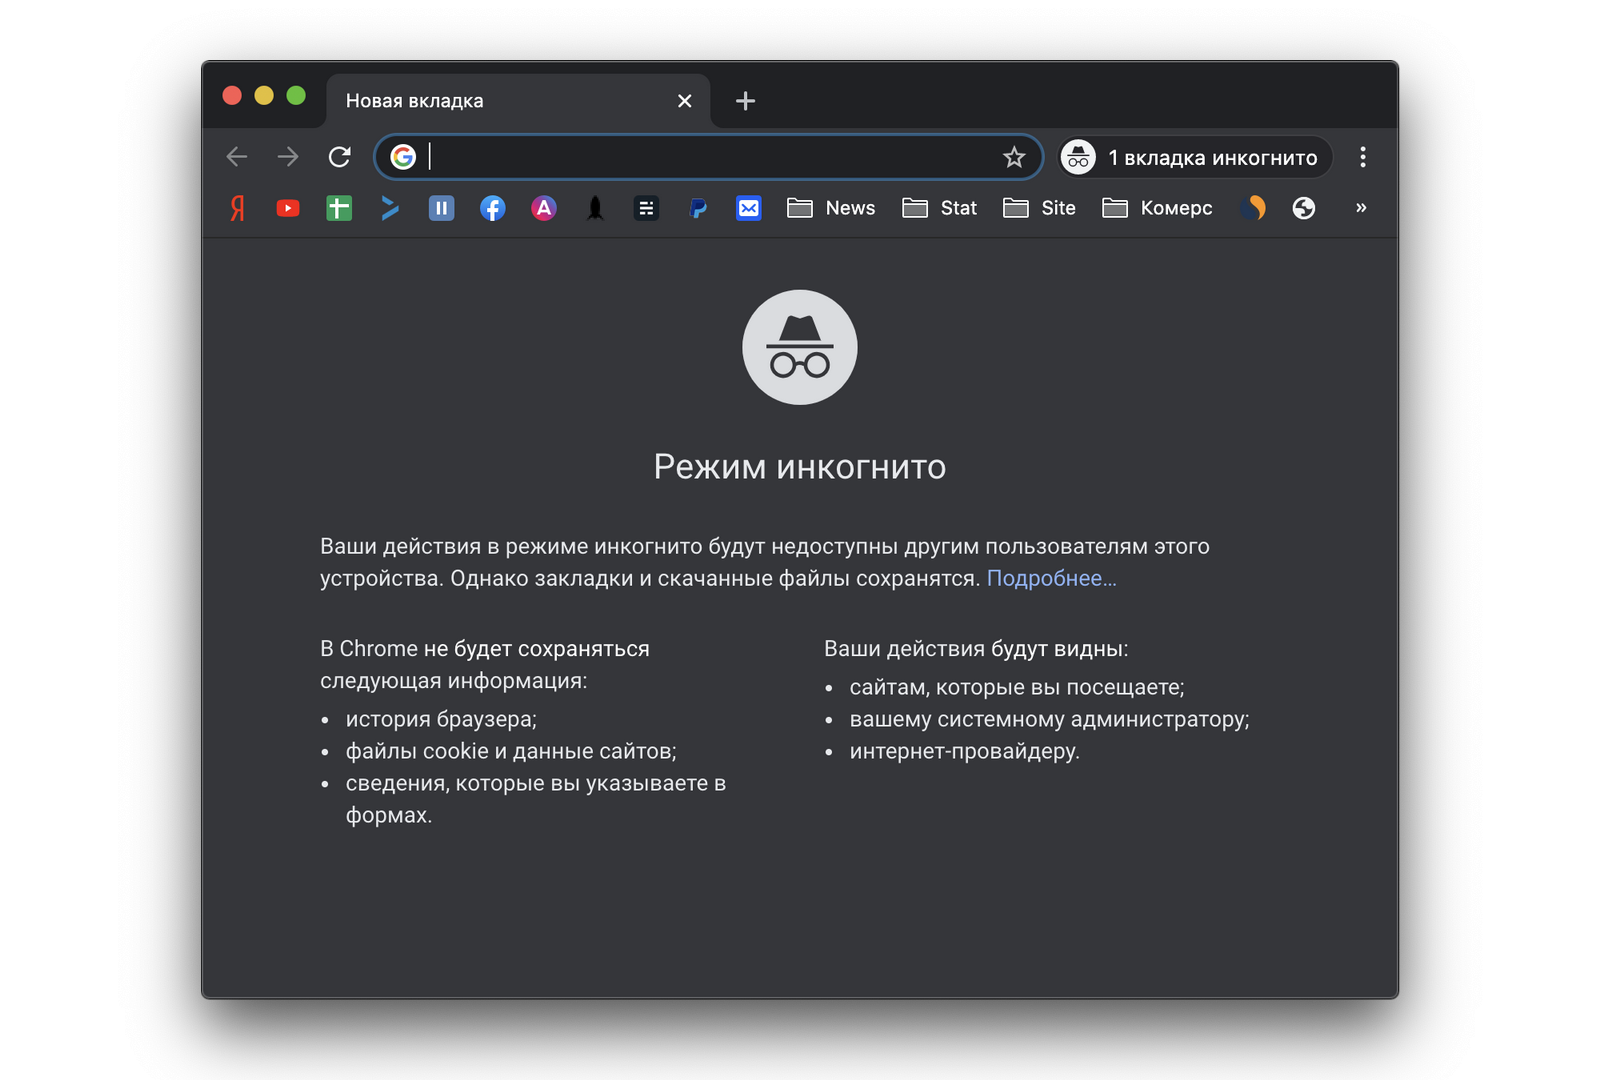Viewport: 1600px width, 1080px height.
Task: Open the Facebook bookmark
Action: [492, 208]
